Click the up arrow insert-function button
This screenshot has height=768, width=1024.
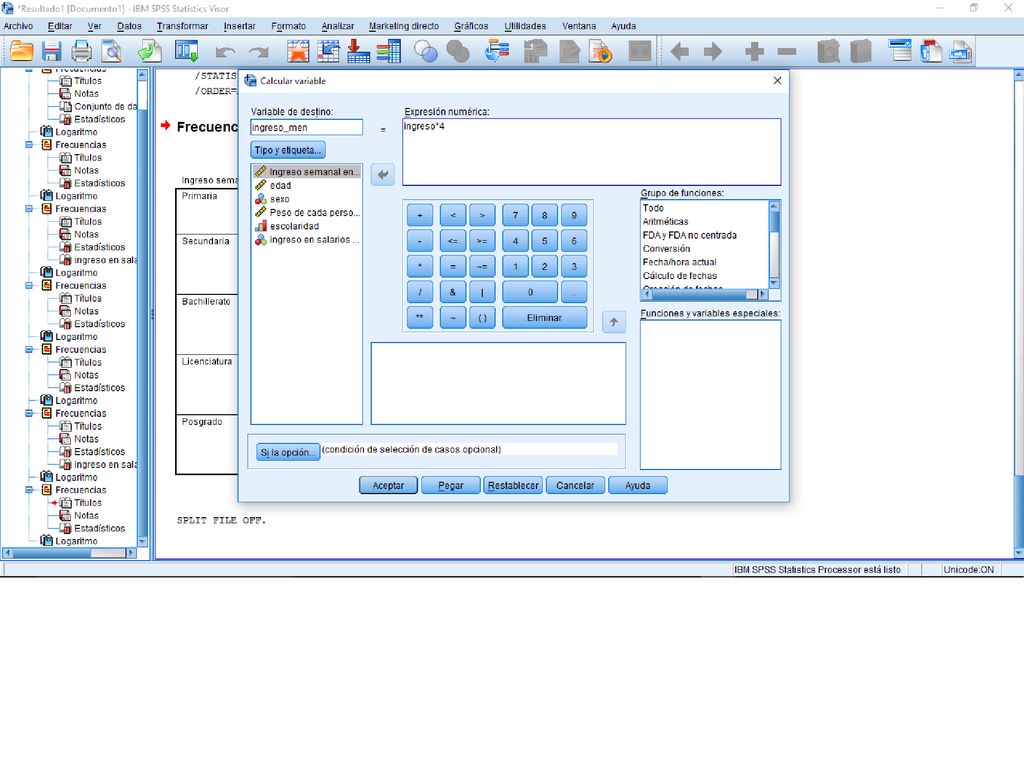[x=614, y=321]
